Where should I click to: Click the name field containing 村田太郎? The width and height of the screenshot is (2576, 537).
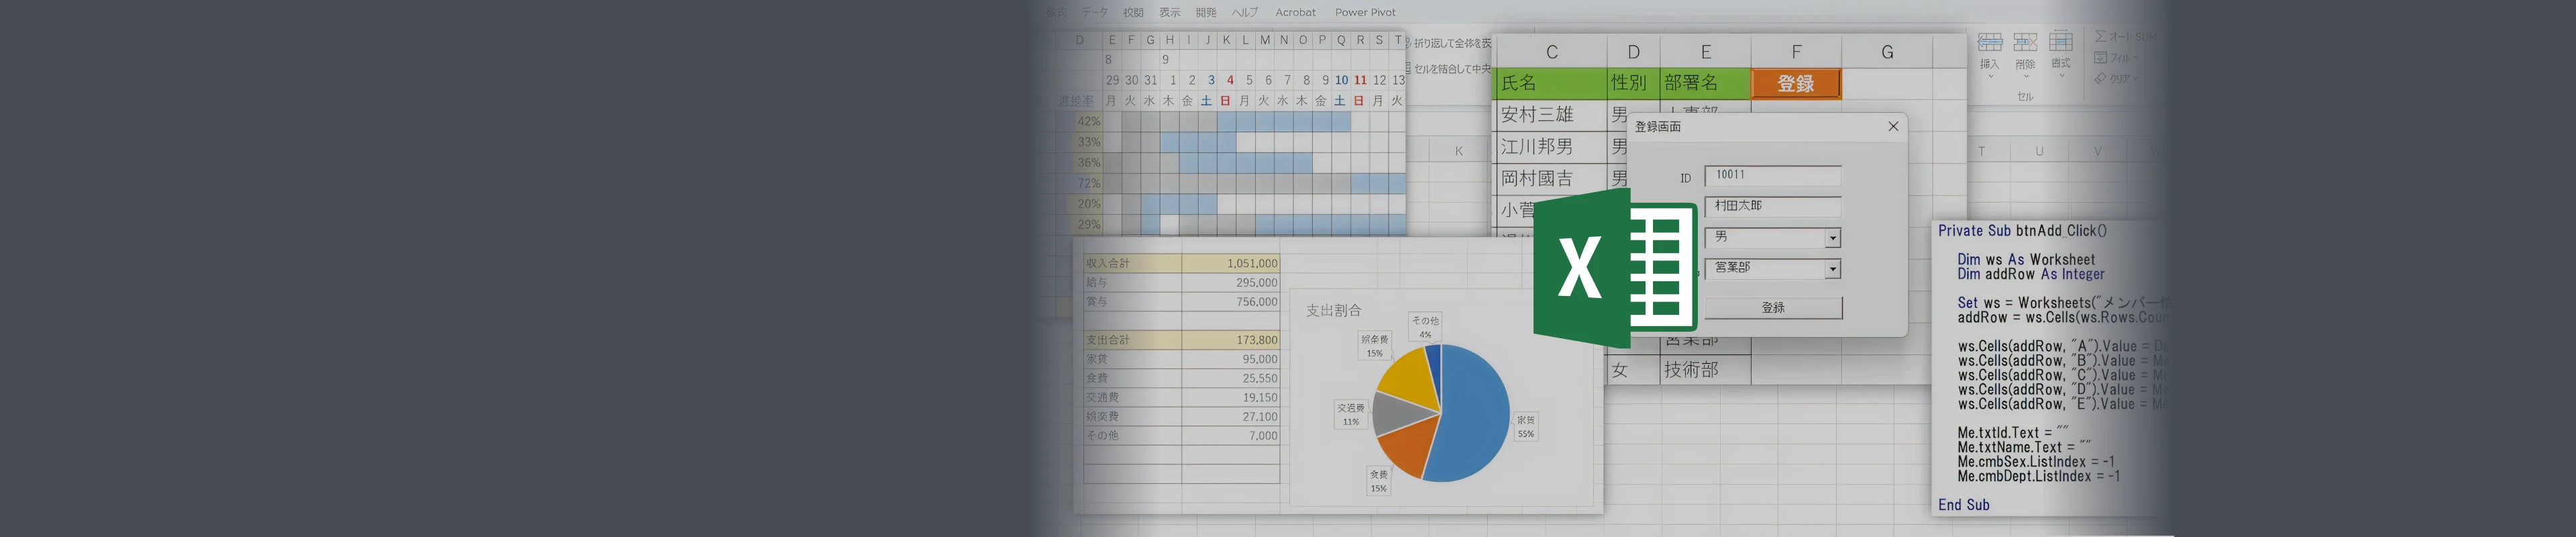[1772, 207]
